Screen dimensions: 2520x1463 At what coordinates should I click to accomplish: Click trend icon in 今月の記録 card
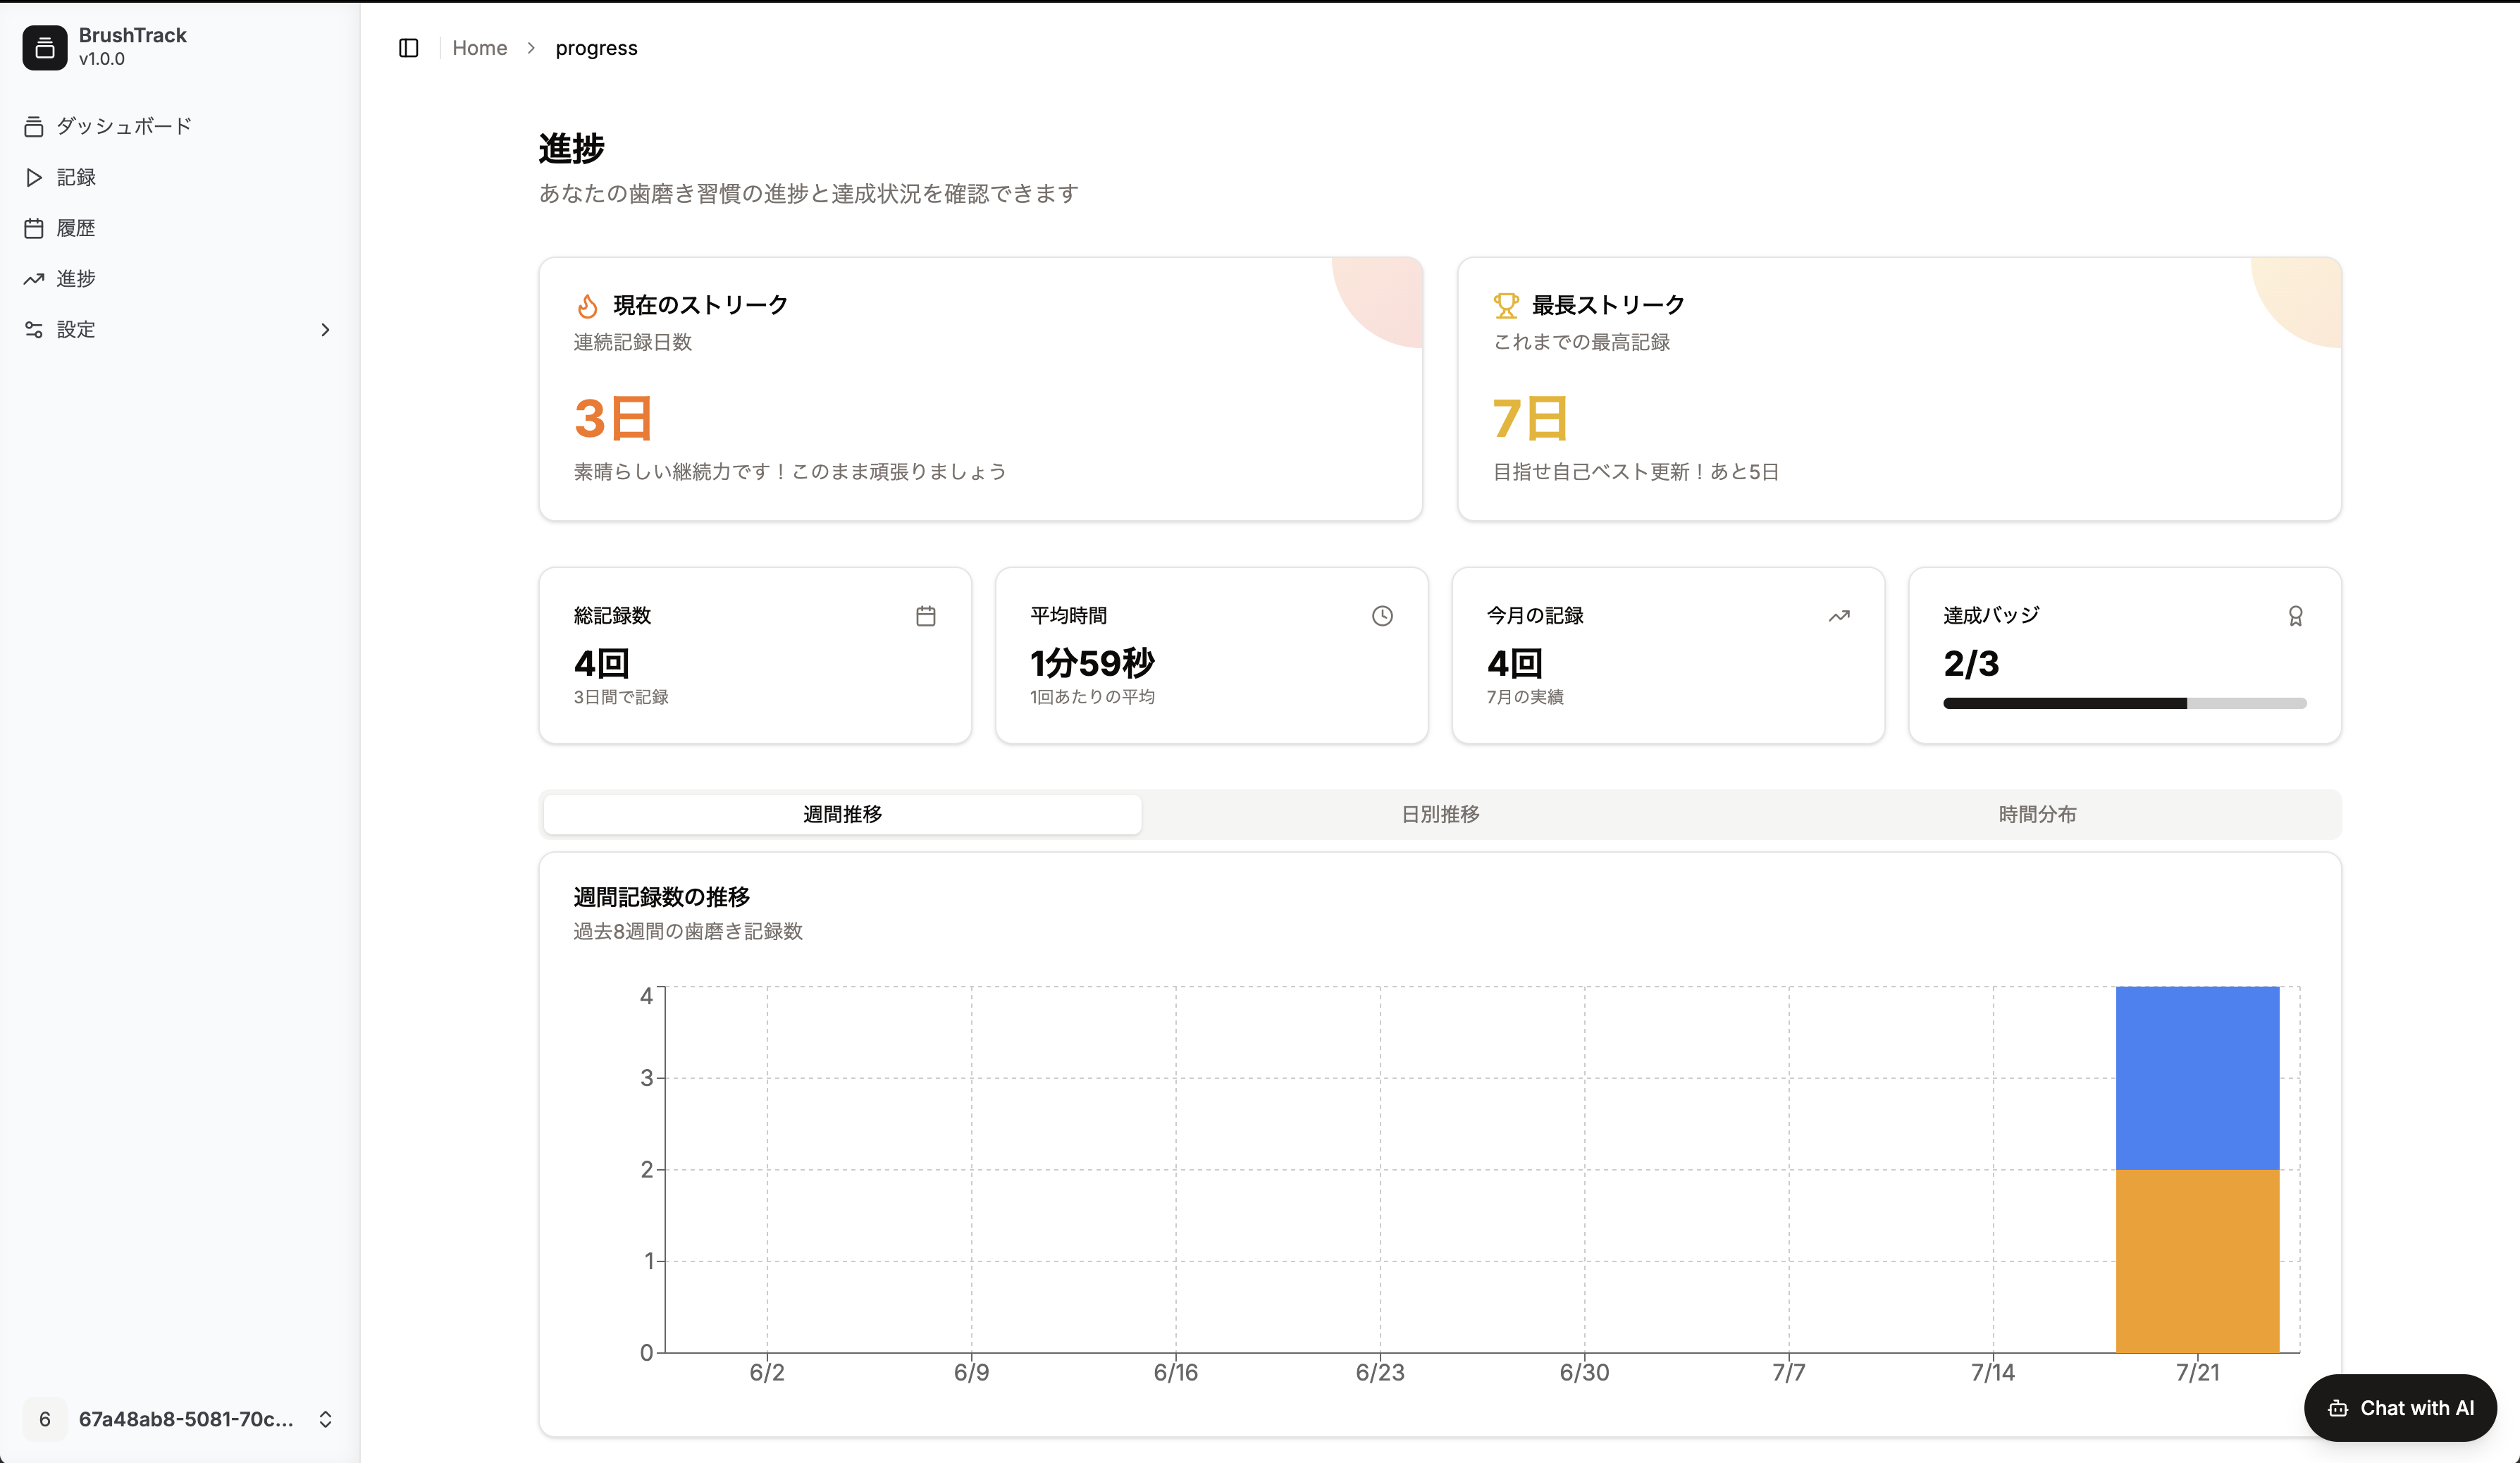pyautogui.click(x=1839, y=616)
